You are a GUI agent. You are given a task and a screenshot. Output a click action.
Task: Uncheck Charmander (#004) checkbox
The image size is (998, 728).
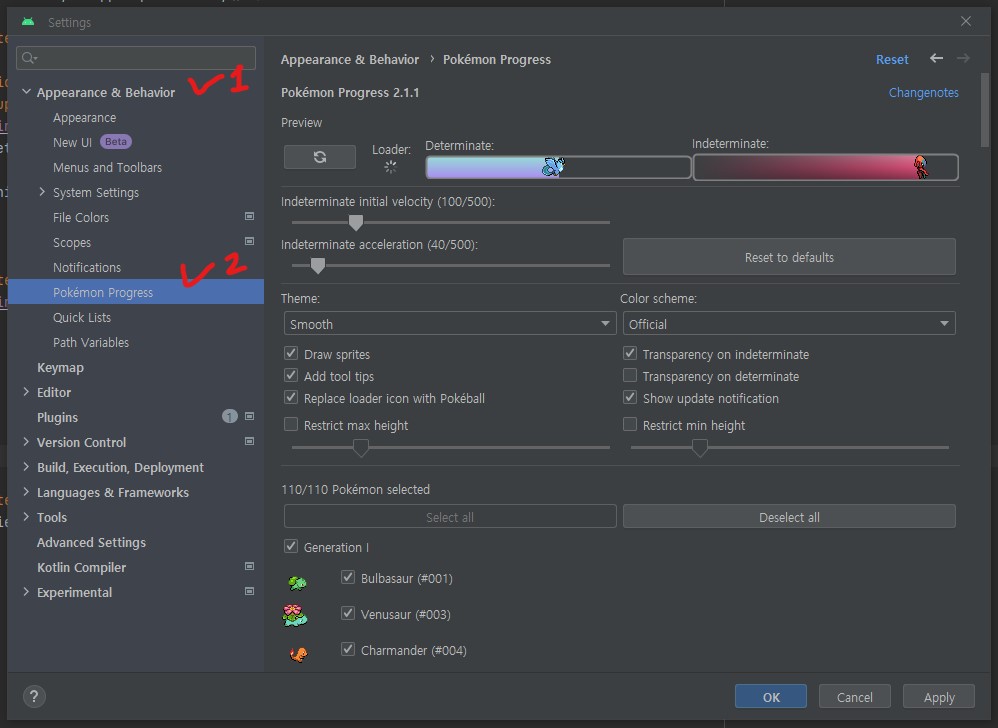tap(348, 650)
